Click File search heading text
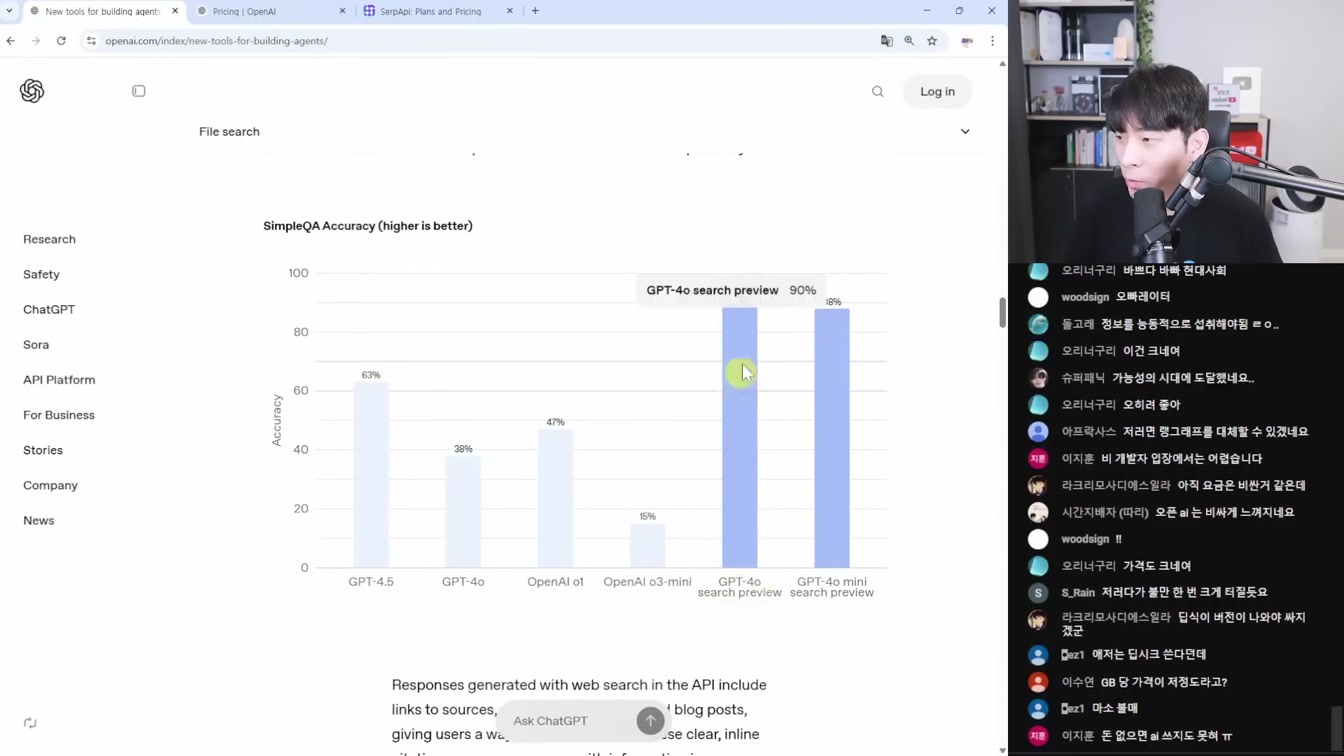The image size is (1344, 756). [x=229, y=132]
